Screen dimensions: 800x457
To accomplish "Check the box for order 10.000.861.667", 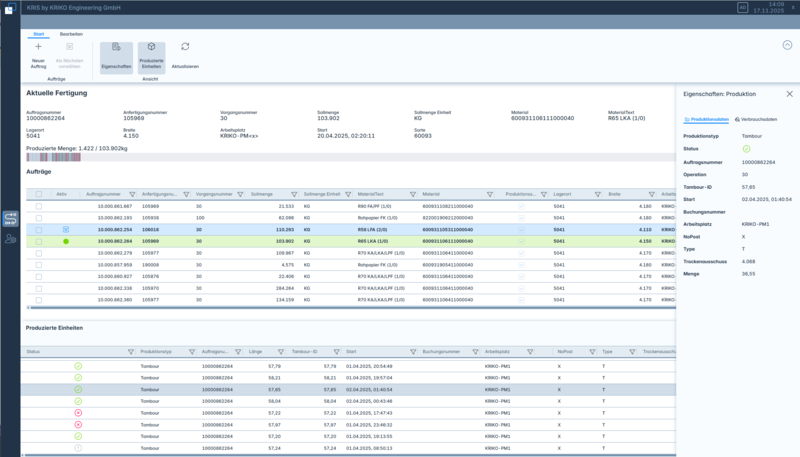I will 39,206.
